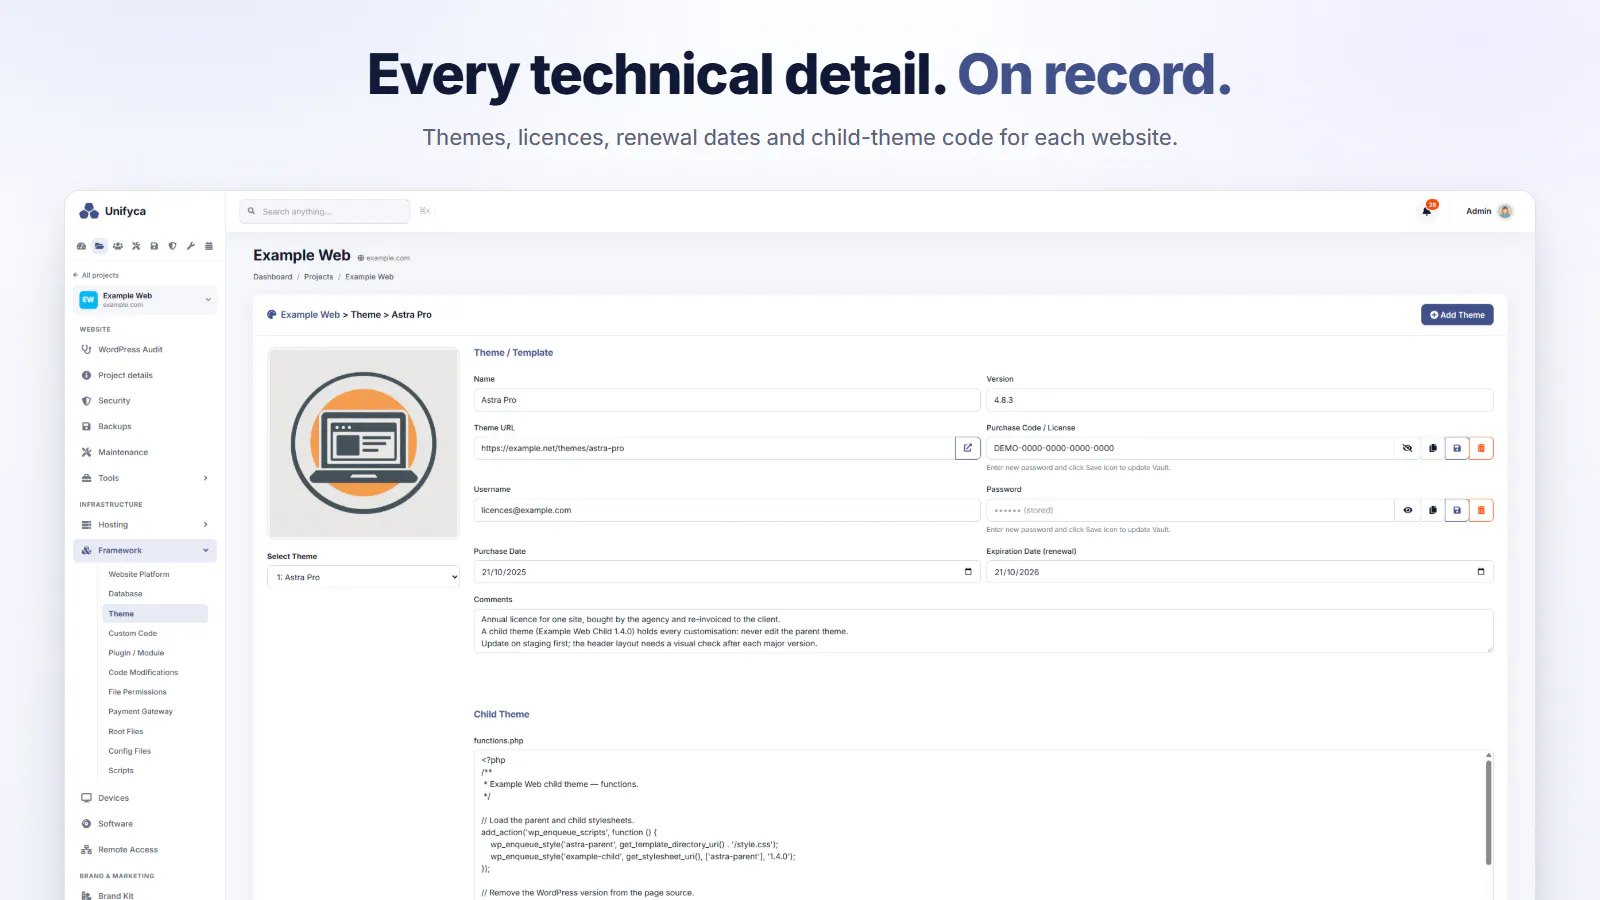Open Projects breadcrumb link
The width and height of the screenshot is (1600, 900).
click(x=319, y=277)
